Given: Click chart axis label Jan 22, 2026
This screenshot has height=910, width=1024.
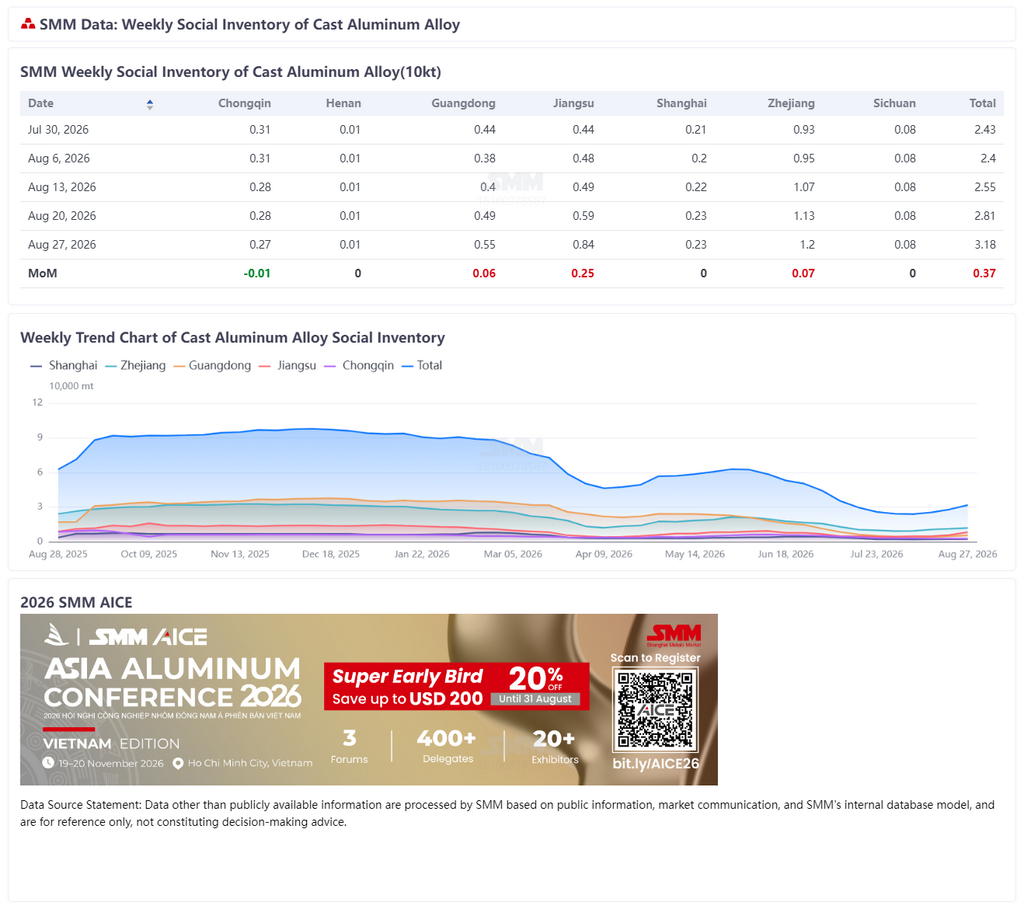Looking at the screenshot, I should tap(422, 554).
